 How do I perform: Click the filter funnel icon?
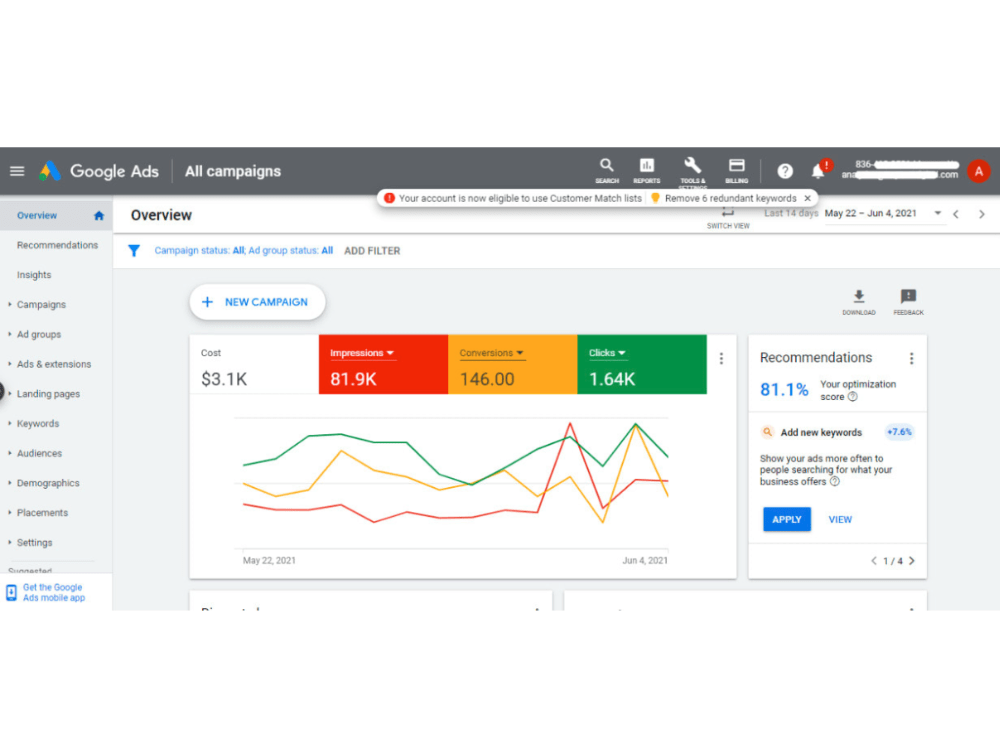click(x=134, y=251)
